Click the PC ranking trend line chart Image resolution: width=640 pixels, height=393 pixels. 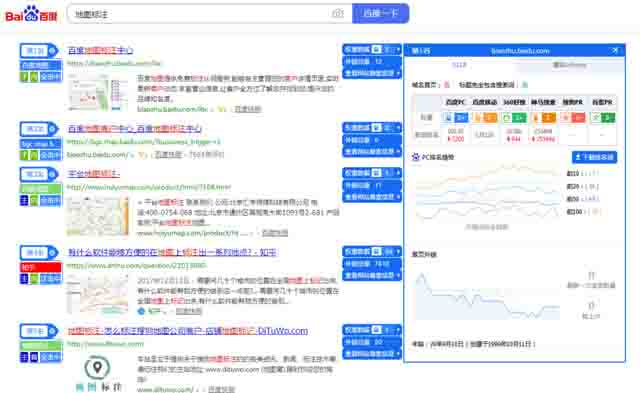click(x=487, y=194)
